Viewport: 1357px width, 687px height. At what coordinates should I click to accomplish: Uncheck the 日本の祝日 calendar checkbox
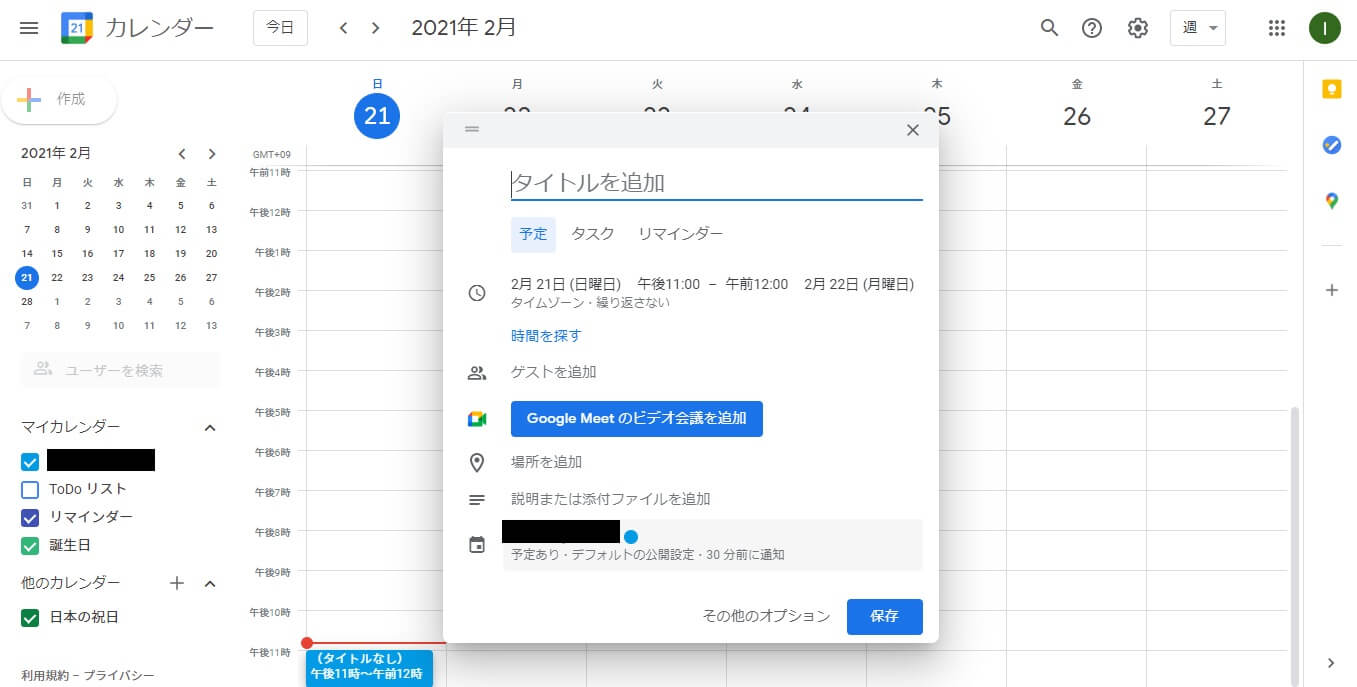30,618
